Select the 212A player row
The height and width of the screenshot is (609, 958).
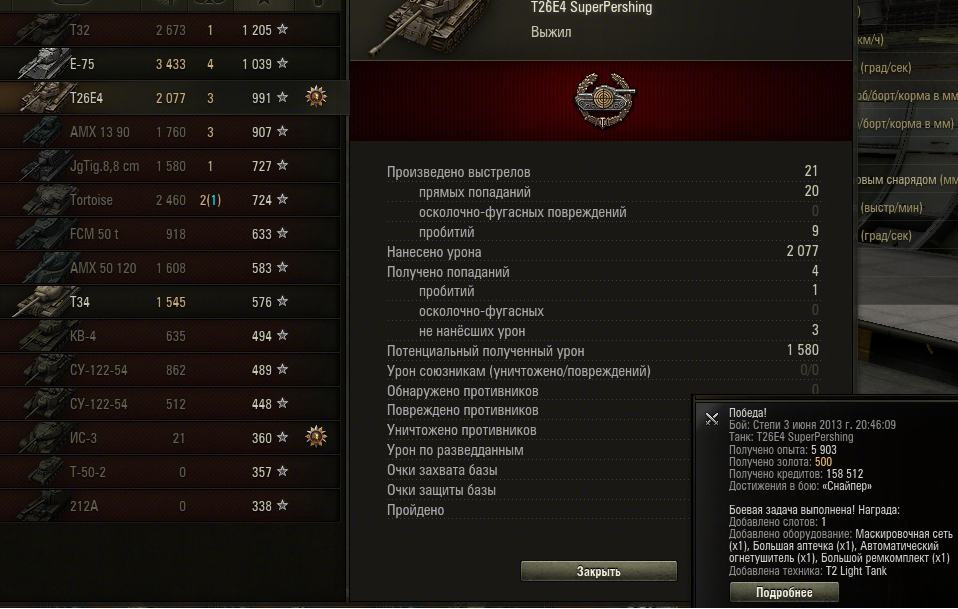click(x=170, y=506)
